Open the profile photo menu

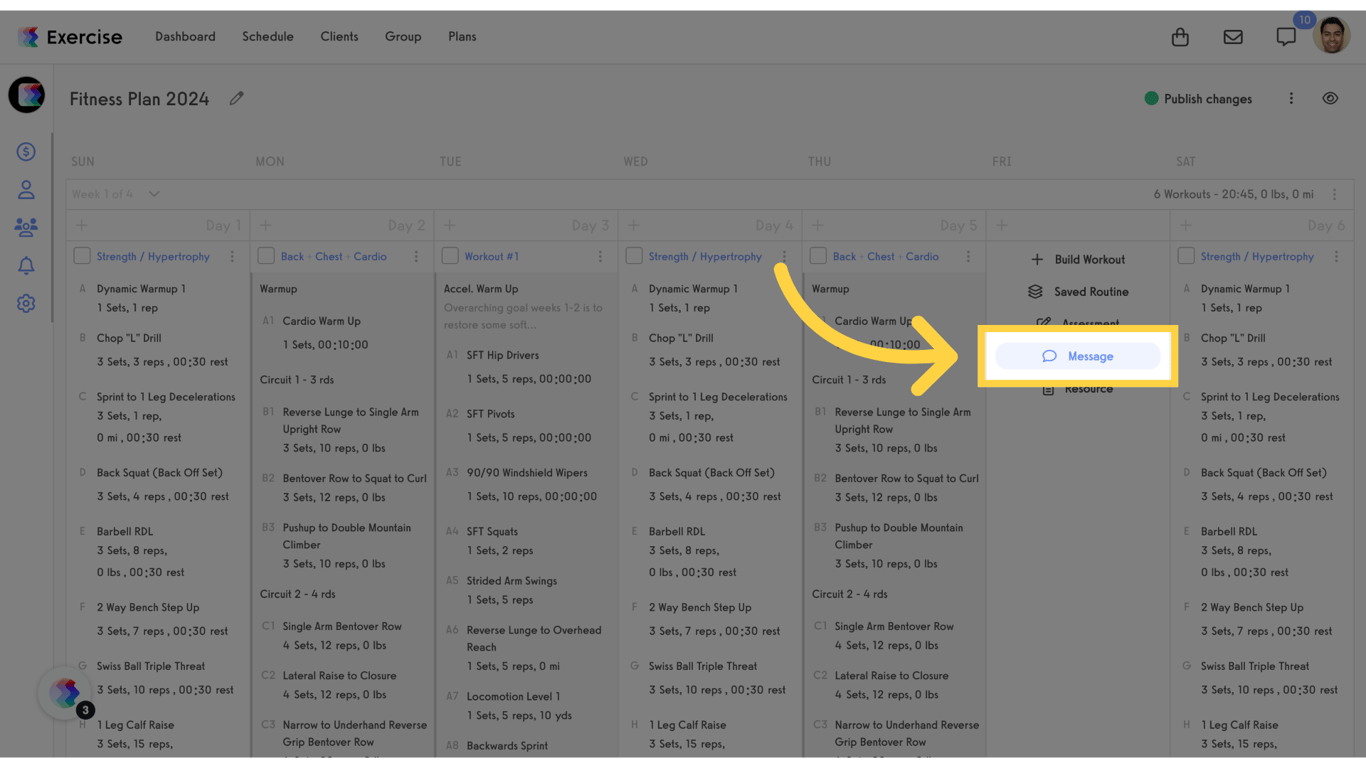tap(1332, 36)
